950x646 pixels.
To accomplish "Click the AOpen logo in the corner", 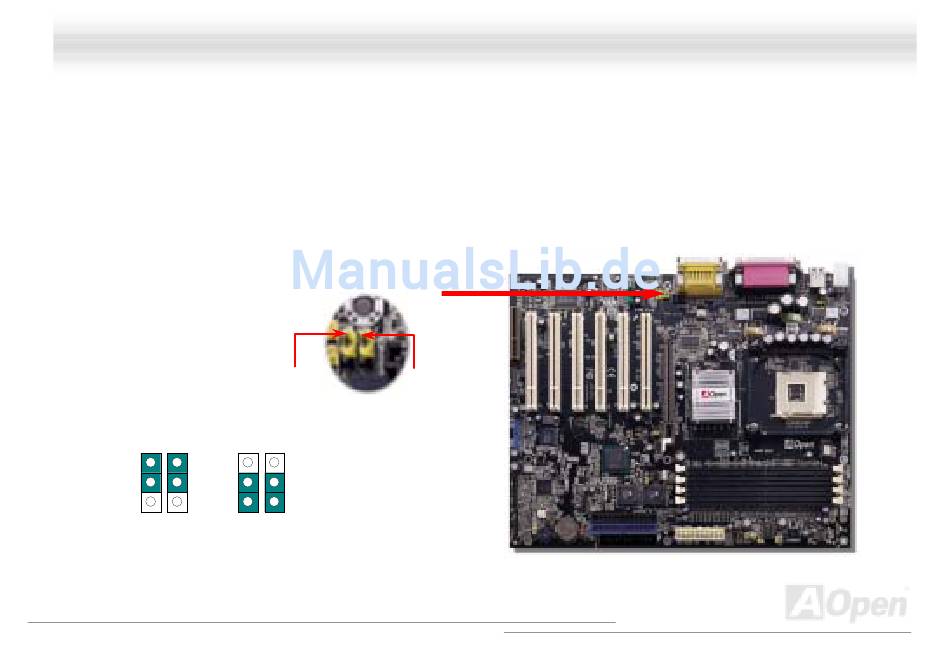I will (x=846, y=604).
